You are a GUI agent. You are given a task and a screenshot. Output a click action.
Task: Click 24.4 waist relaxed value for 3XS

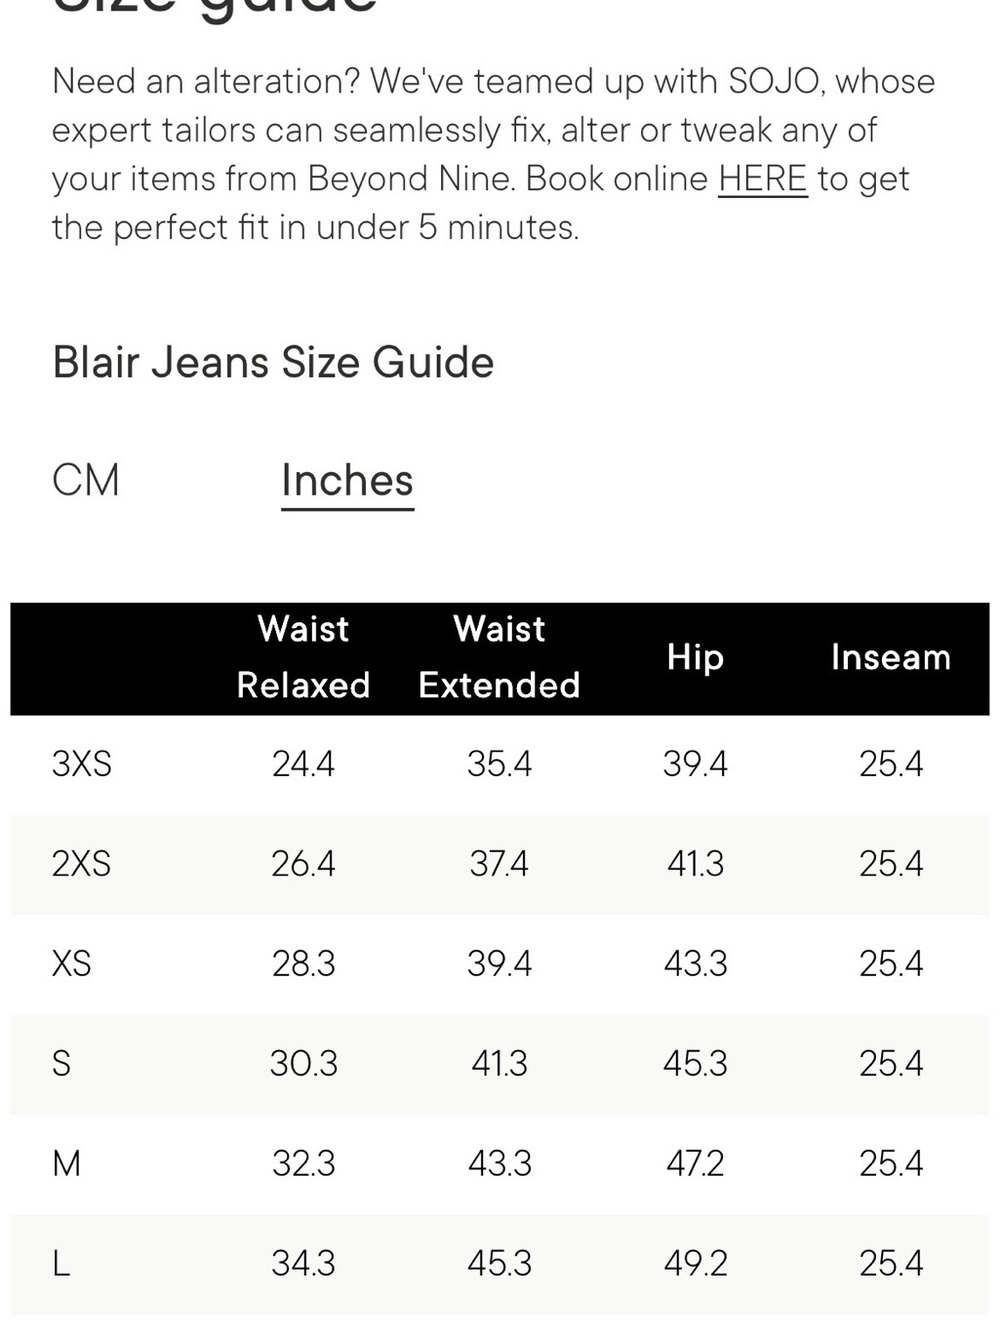tap(303, 764)
